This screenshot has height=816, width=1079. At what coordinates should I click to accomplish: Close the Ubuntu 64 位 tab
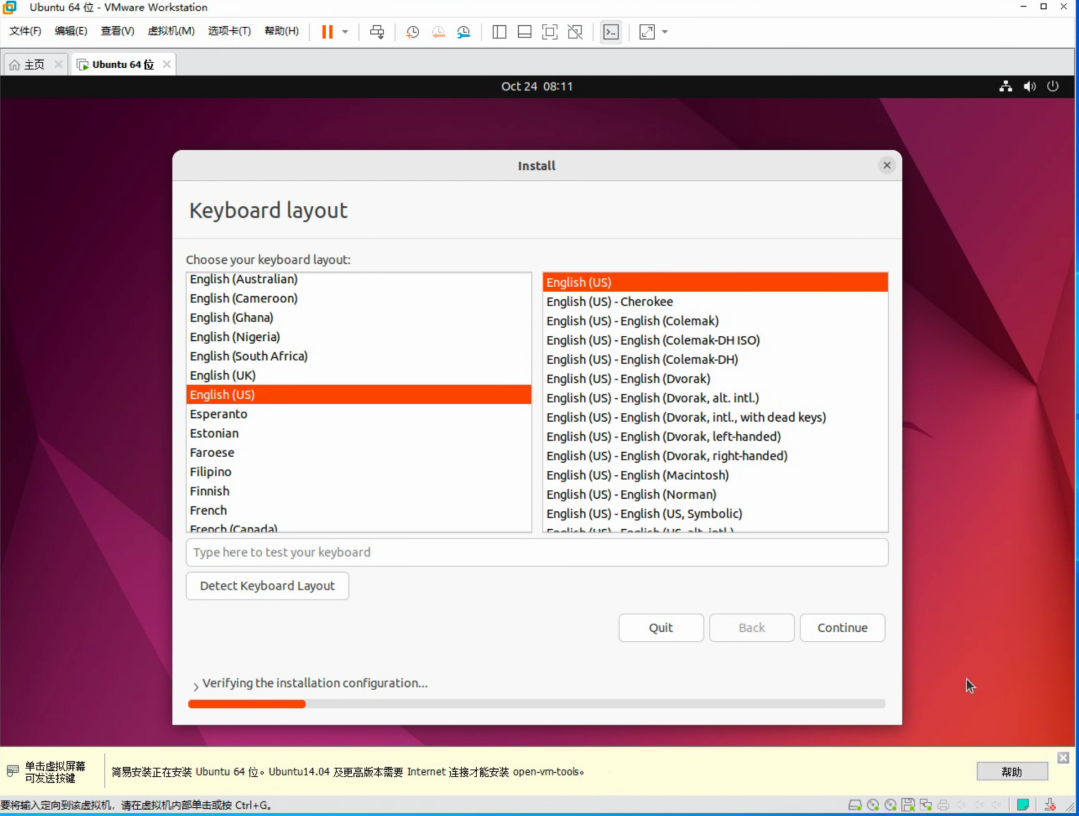point(167,64)
